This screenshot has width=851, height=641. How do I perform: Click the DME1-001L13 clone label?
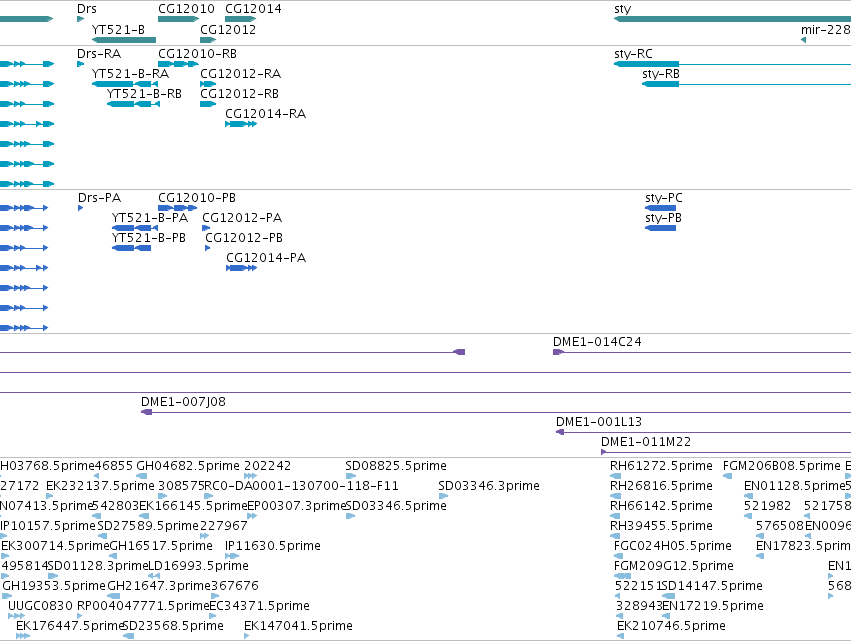tap(599, 422)
